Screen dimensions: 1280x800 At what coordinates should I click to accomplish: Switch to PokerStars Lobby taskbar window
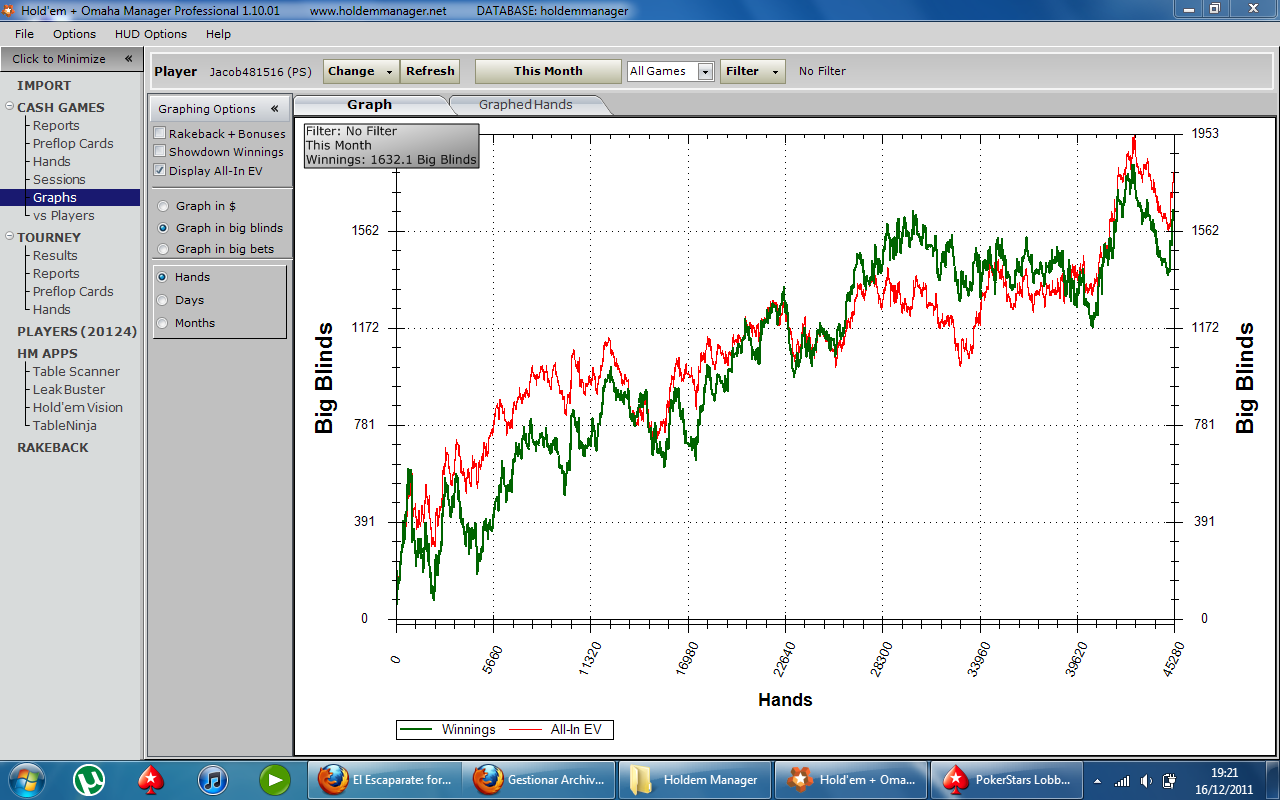point(1007,779)
